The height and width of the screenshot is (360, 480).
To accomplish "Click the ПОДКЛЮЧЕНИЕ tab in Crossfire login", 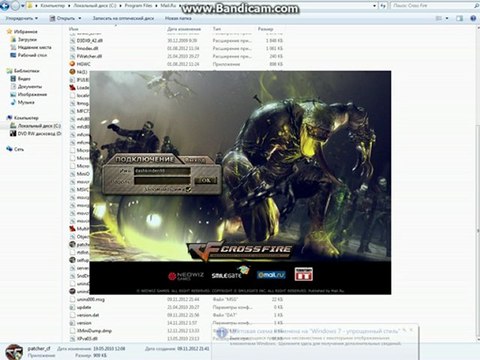I will pyautogui.click(x=145, y=159).
